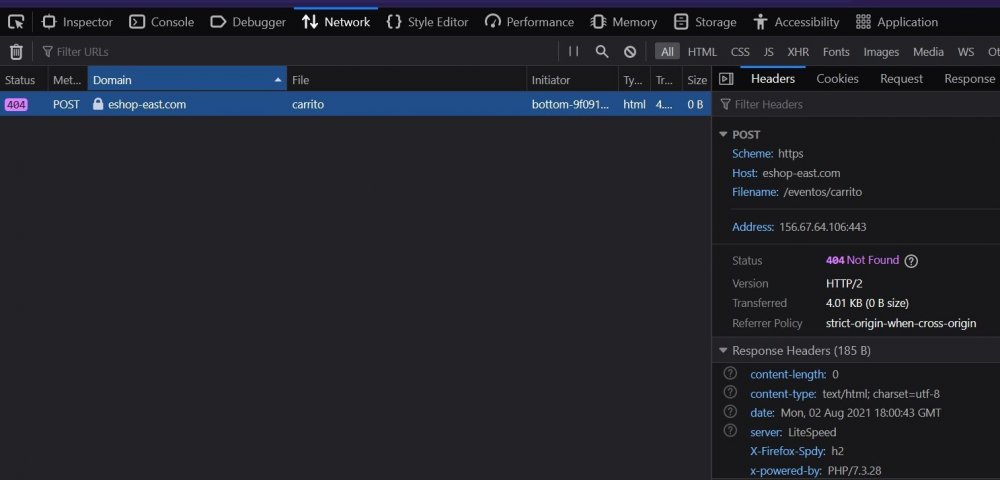Viewport: 1000px width, 480px height.
Task: Collapse the Response Headers section
Action: pos(723,351)
